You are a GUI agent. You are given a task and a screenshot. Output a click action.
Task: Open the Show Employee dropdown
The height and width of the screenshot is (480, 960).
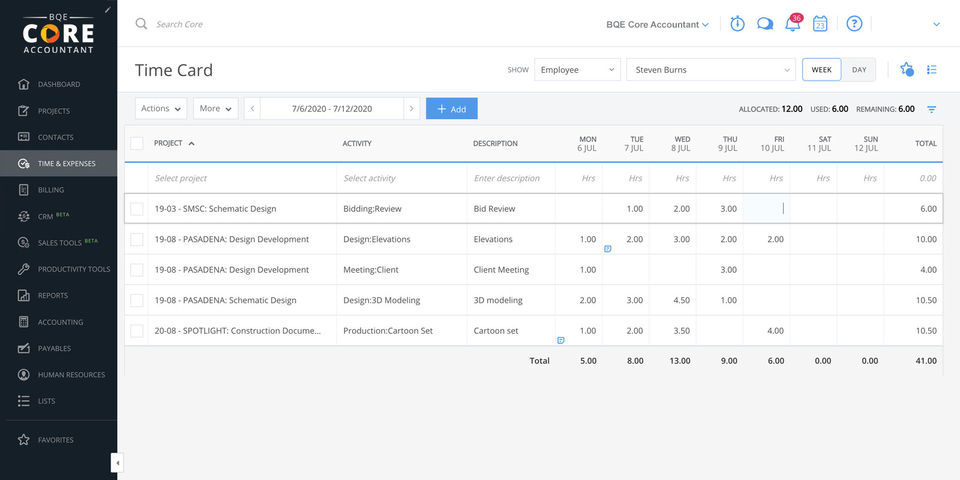577,70
